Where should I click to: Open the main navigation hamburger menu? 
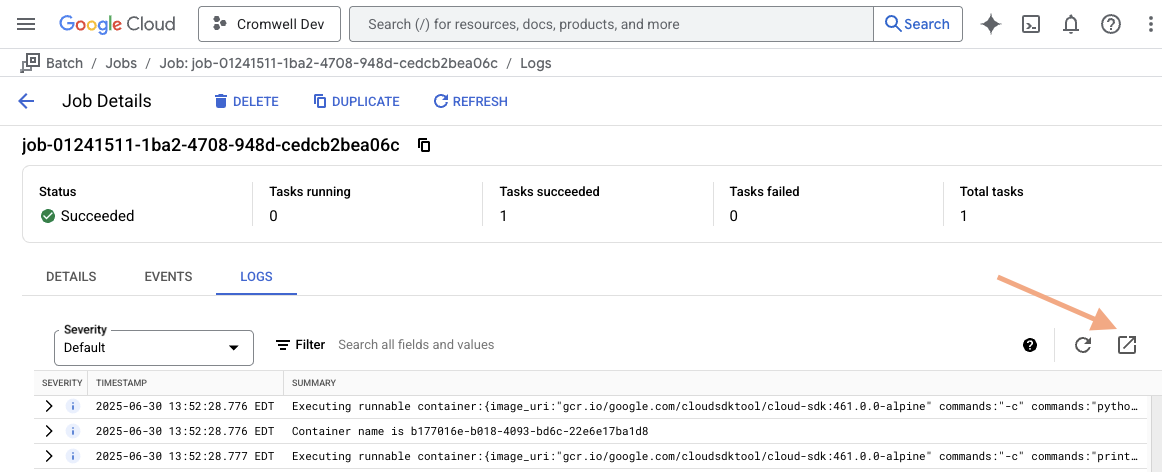(26, 24)
